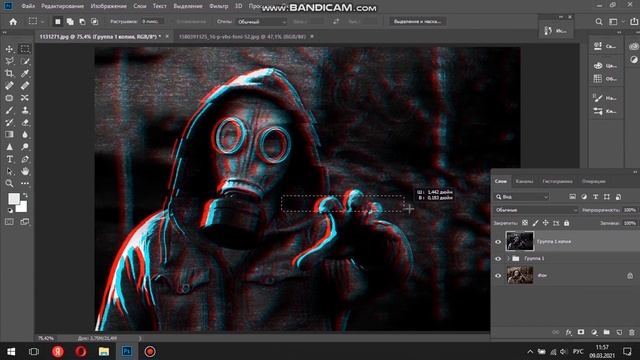This screenshot has width=640, height=360.
Task: Go to the Home screen
Action: point(13,22)
